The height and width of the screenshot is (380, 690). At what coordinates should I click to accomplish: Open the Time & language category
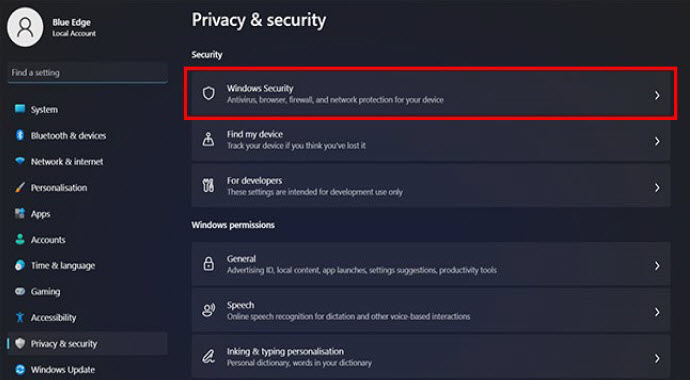88,266
